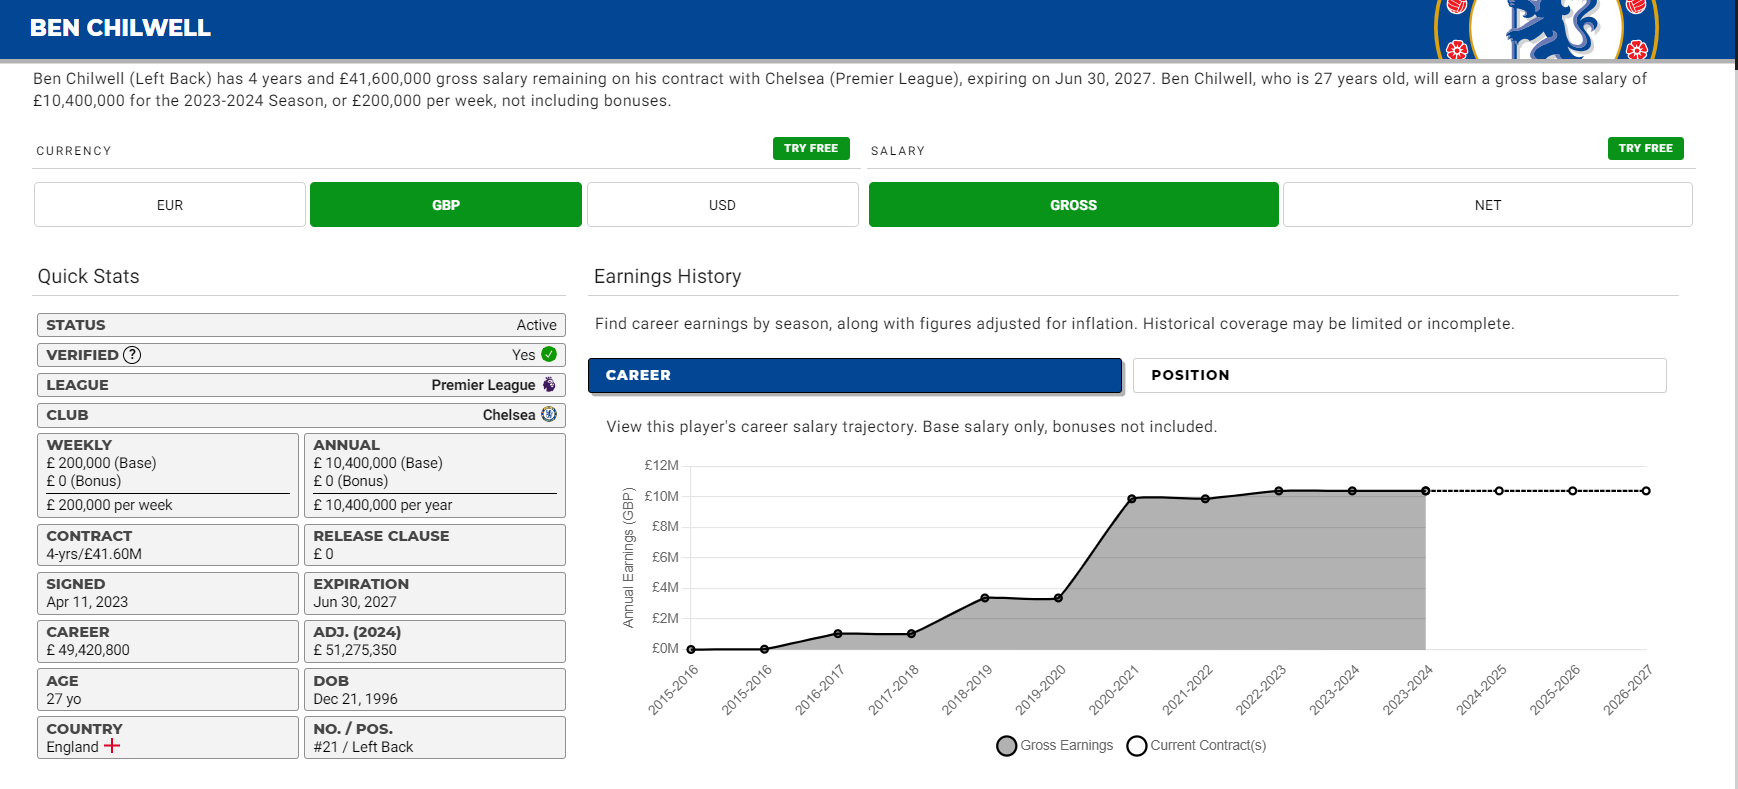
Task: Click the signed date 'Apr 11, 2023'
Action: click(x=87, y=602)
